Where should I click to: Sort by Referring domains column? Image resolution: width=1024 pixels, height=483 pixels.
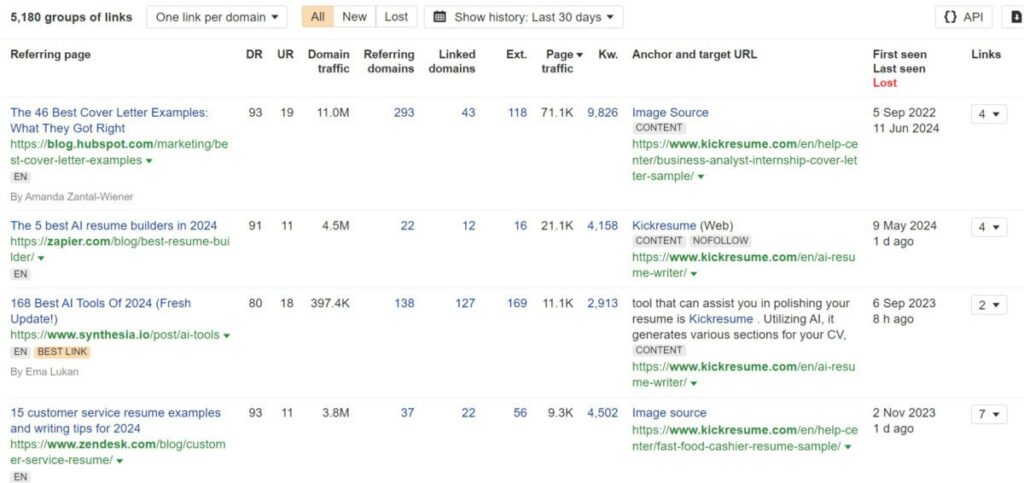coord(389,61)
